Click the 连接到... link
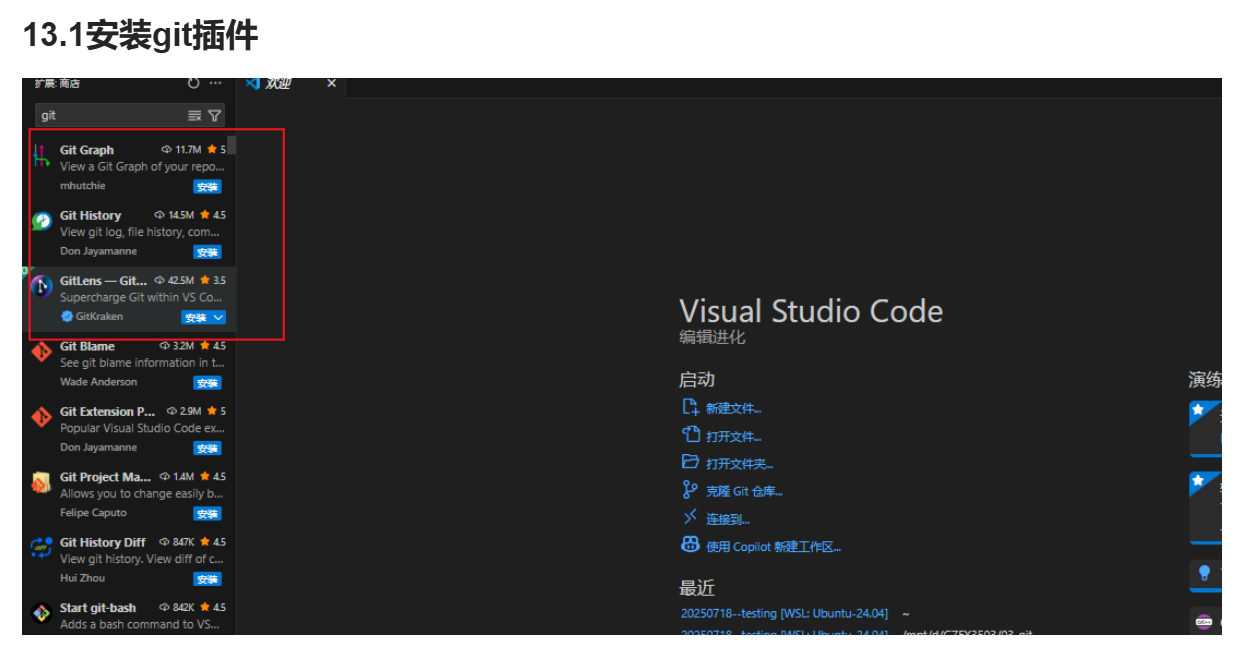The height and width of the screenshot is (653, 1246). point(727,519)
